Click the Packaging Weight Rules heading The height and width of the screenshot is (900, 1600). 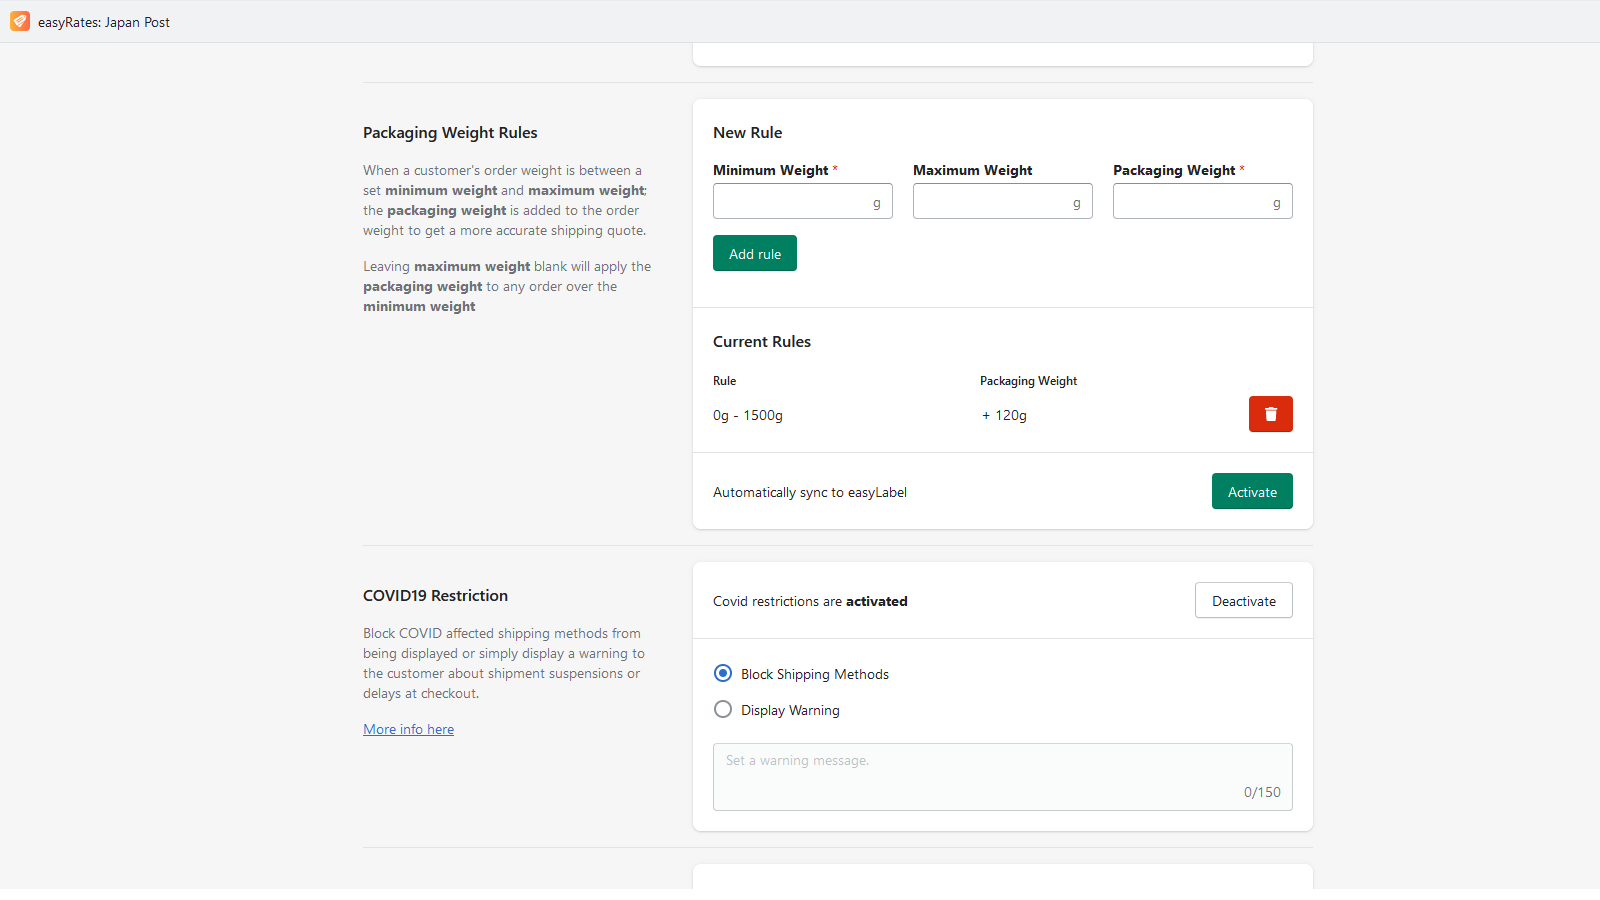click(450, 132)
